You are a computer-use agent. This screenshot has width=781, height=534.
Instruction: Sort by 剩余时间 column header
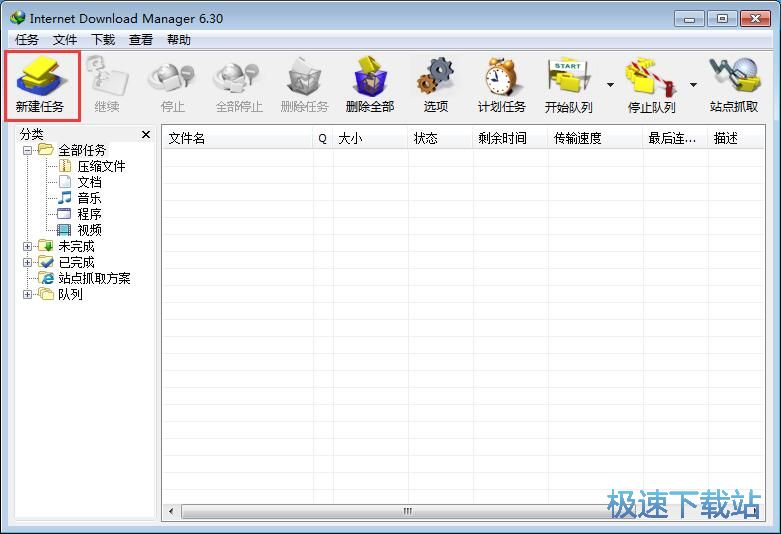511,138
